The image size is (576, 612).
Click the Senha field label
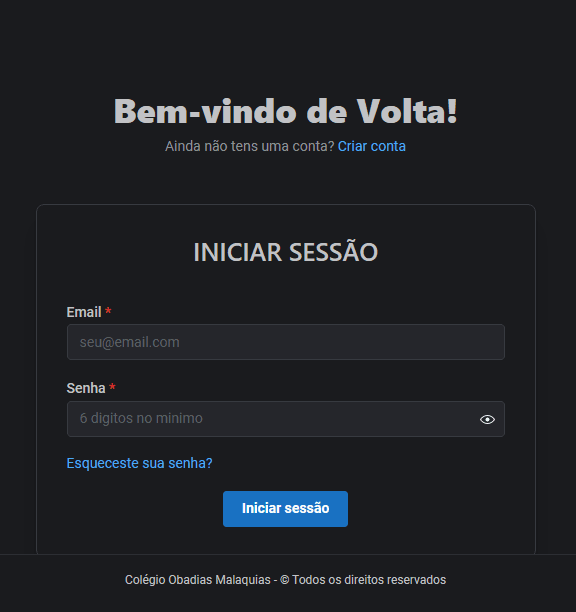point(86,388)
